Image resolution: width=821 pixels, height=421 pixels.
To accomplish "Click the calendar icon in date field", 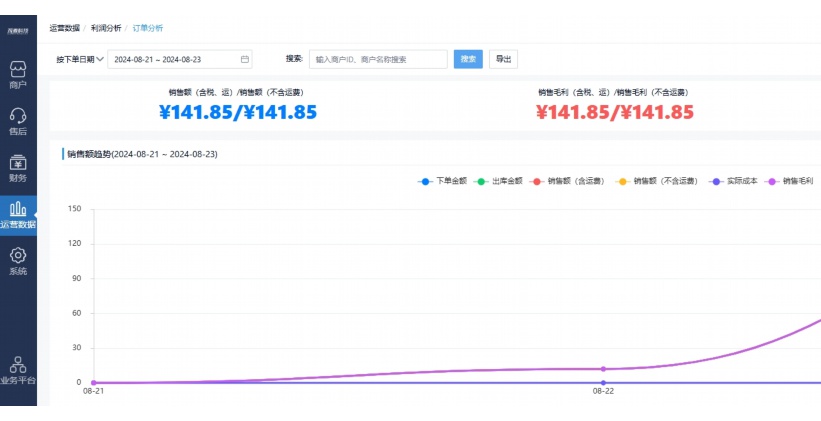I will (245, 59).
